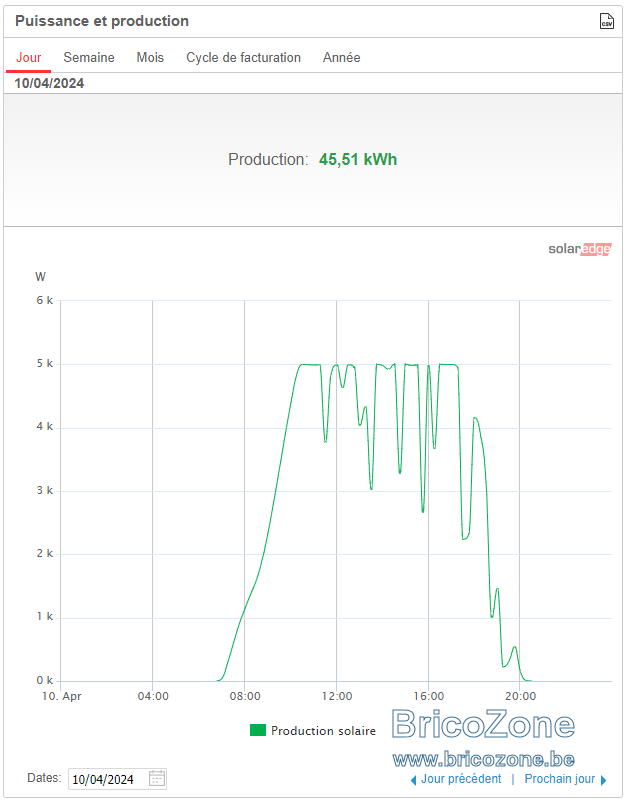Viewport: 628px width, 803px height.
Task: Switch to the Mois tab
Action: [150, 57]
